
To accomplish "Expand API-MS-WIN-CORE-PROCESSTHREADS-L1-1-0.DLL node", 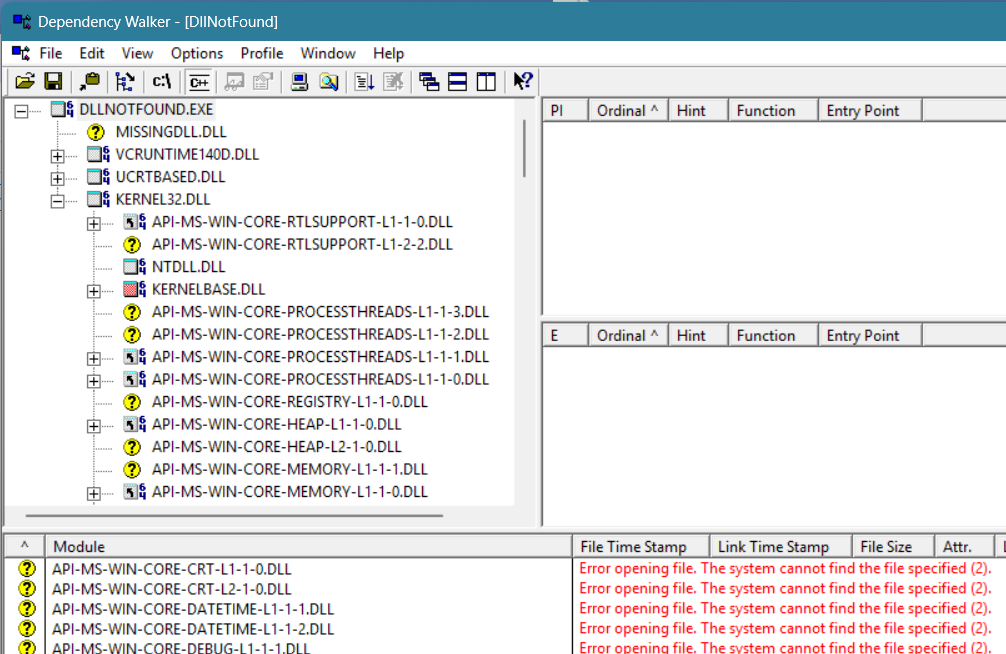I will (94, 381).
